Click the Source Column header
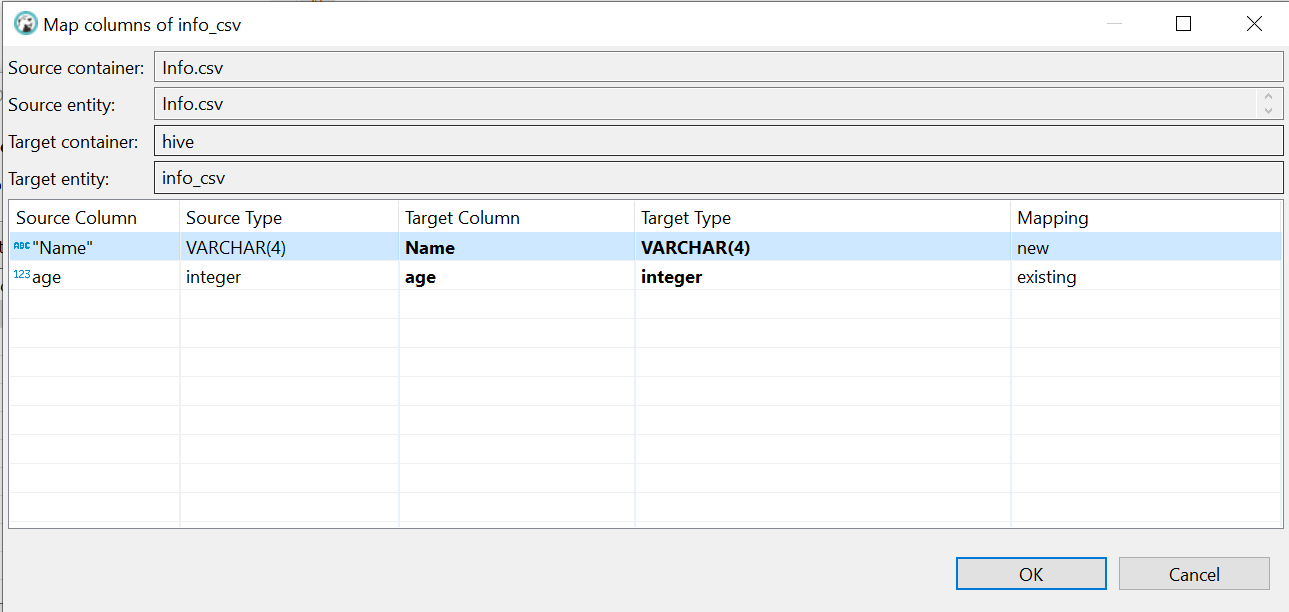1289x612 pixels. coord(75,217)
